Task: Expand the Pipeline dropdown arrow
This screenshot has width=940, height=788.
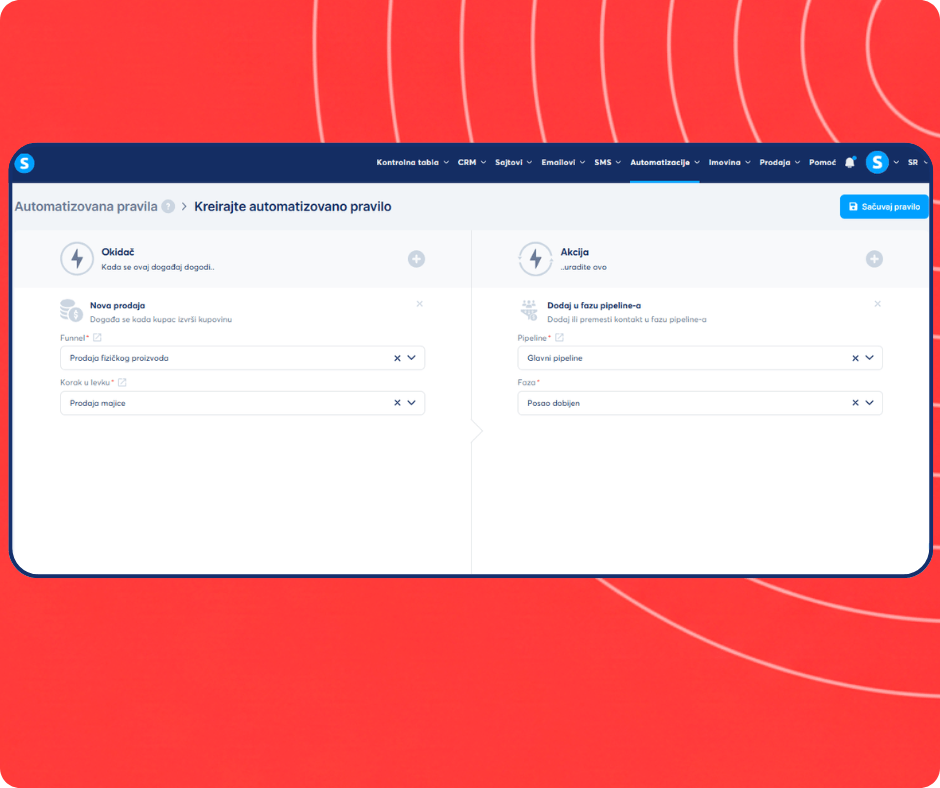Action: coord(870,358)
